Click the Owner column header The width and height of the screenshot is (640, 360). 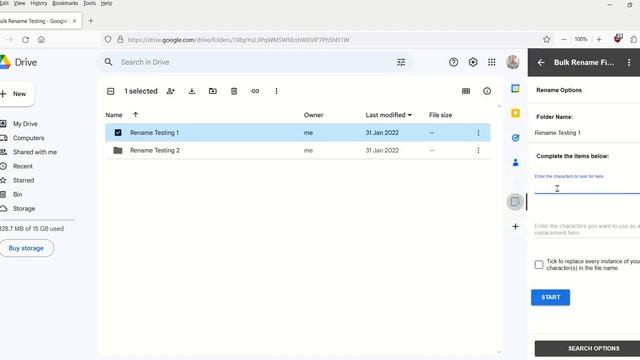point(313,115)
